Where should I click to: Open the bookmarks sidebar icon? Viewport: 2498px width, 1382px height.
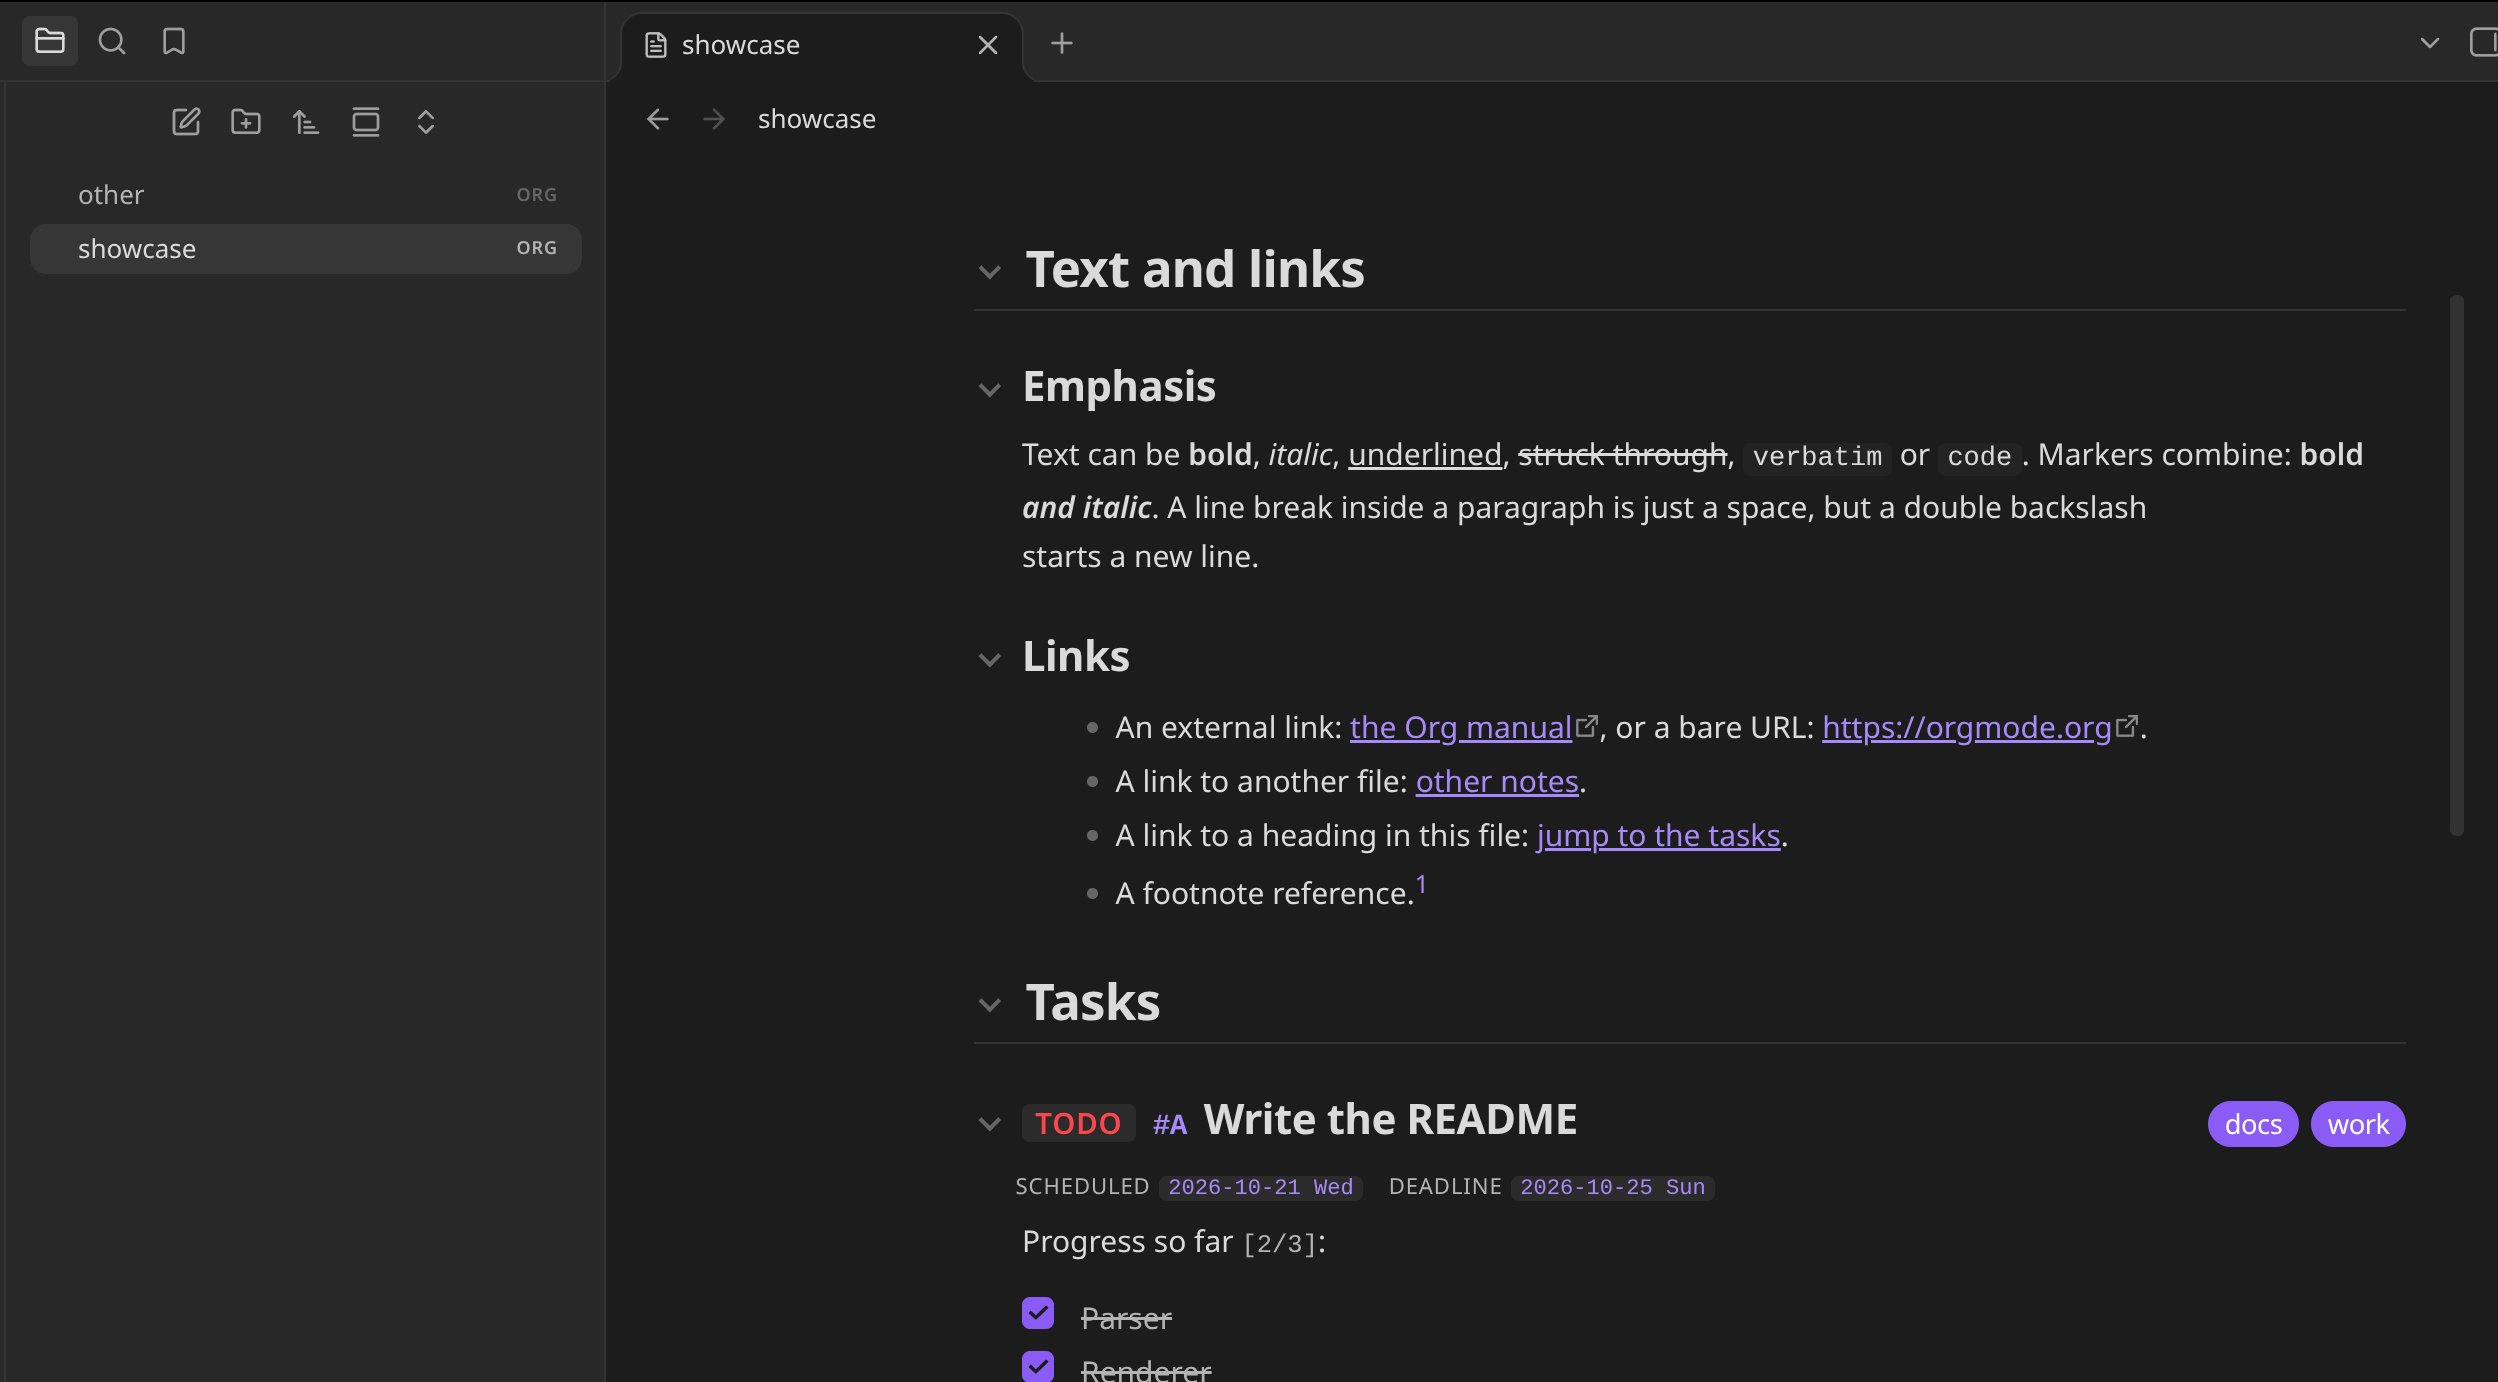tap(174, 42)
